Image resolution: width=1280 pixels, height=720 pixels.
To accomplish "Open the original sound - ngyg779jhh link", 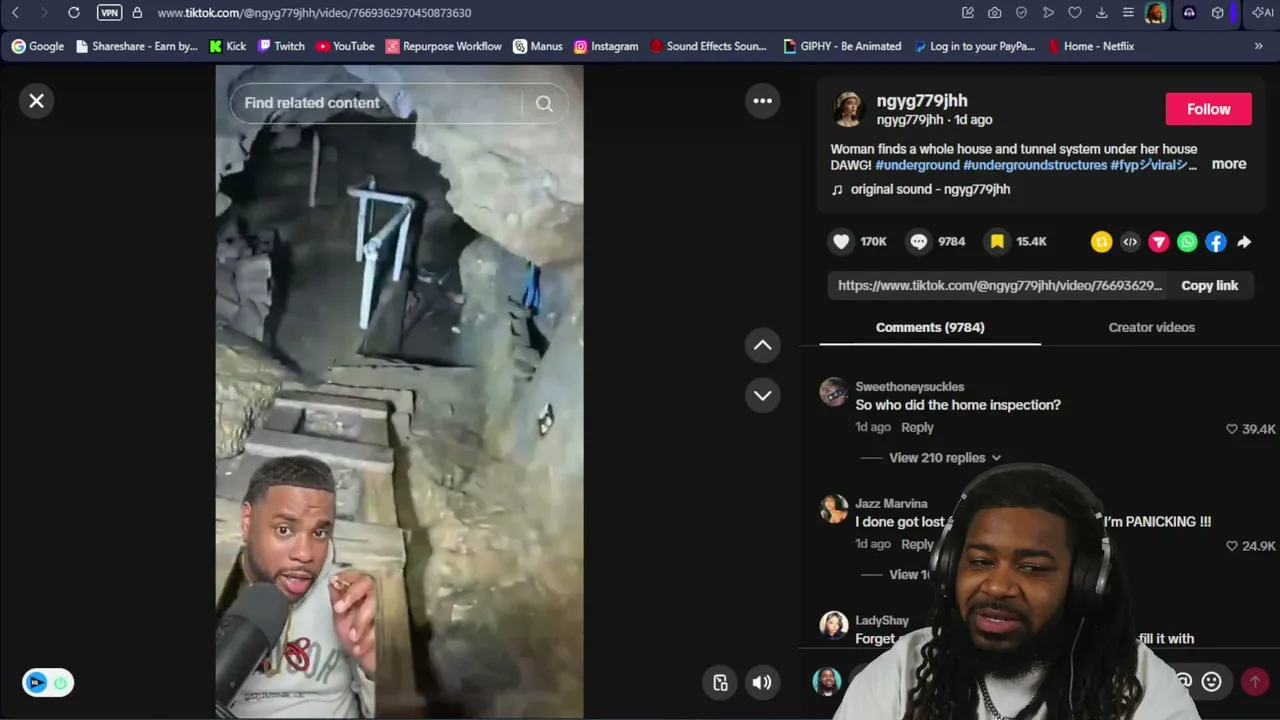I will tap(930, 189).
